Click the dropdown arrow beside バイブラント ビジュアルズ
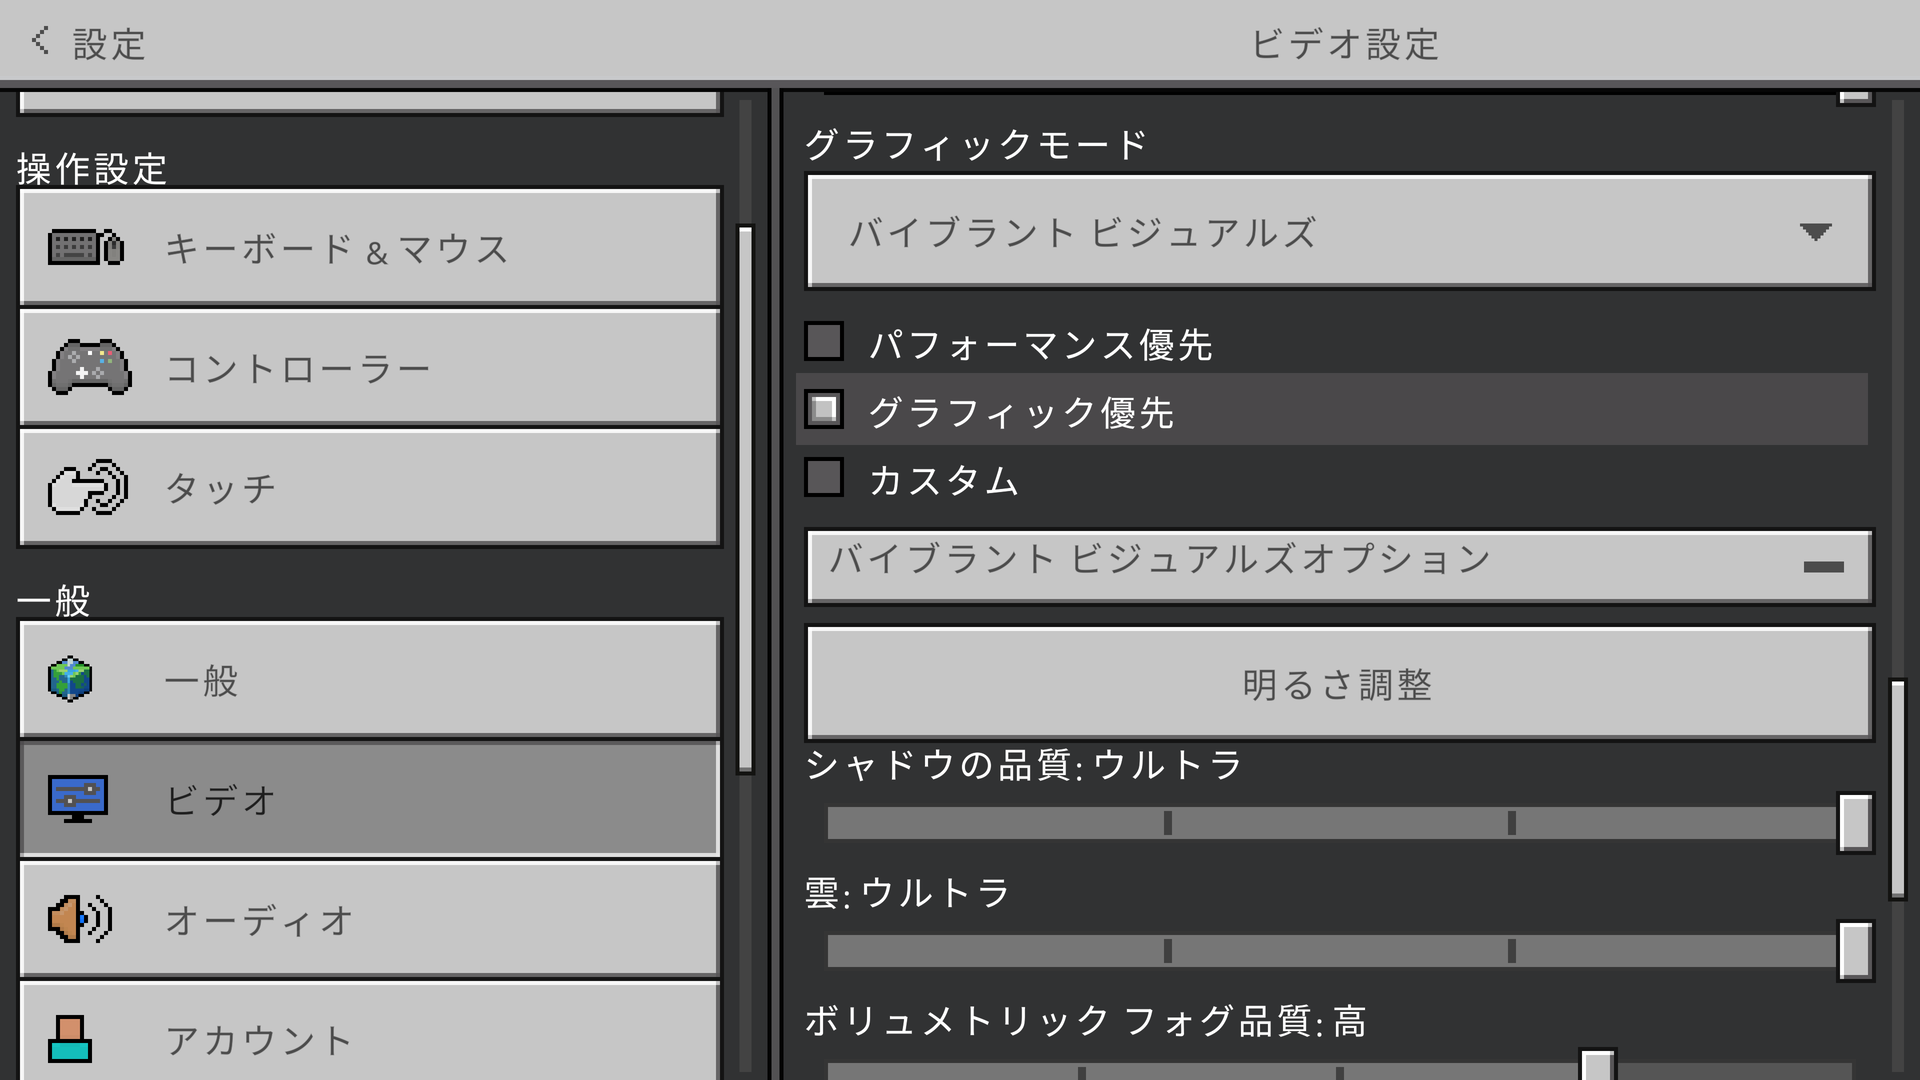The height and width of the screenshot is (1080, 1920). pyautogui.click(x=1815, y=232)
